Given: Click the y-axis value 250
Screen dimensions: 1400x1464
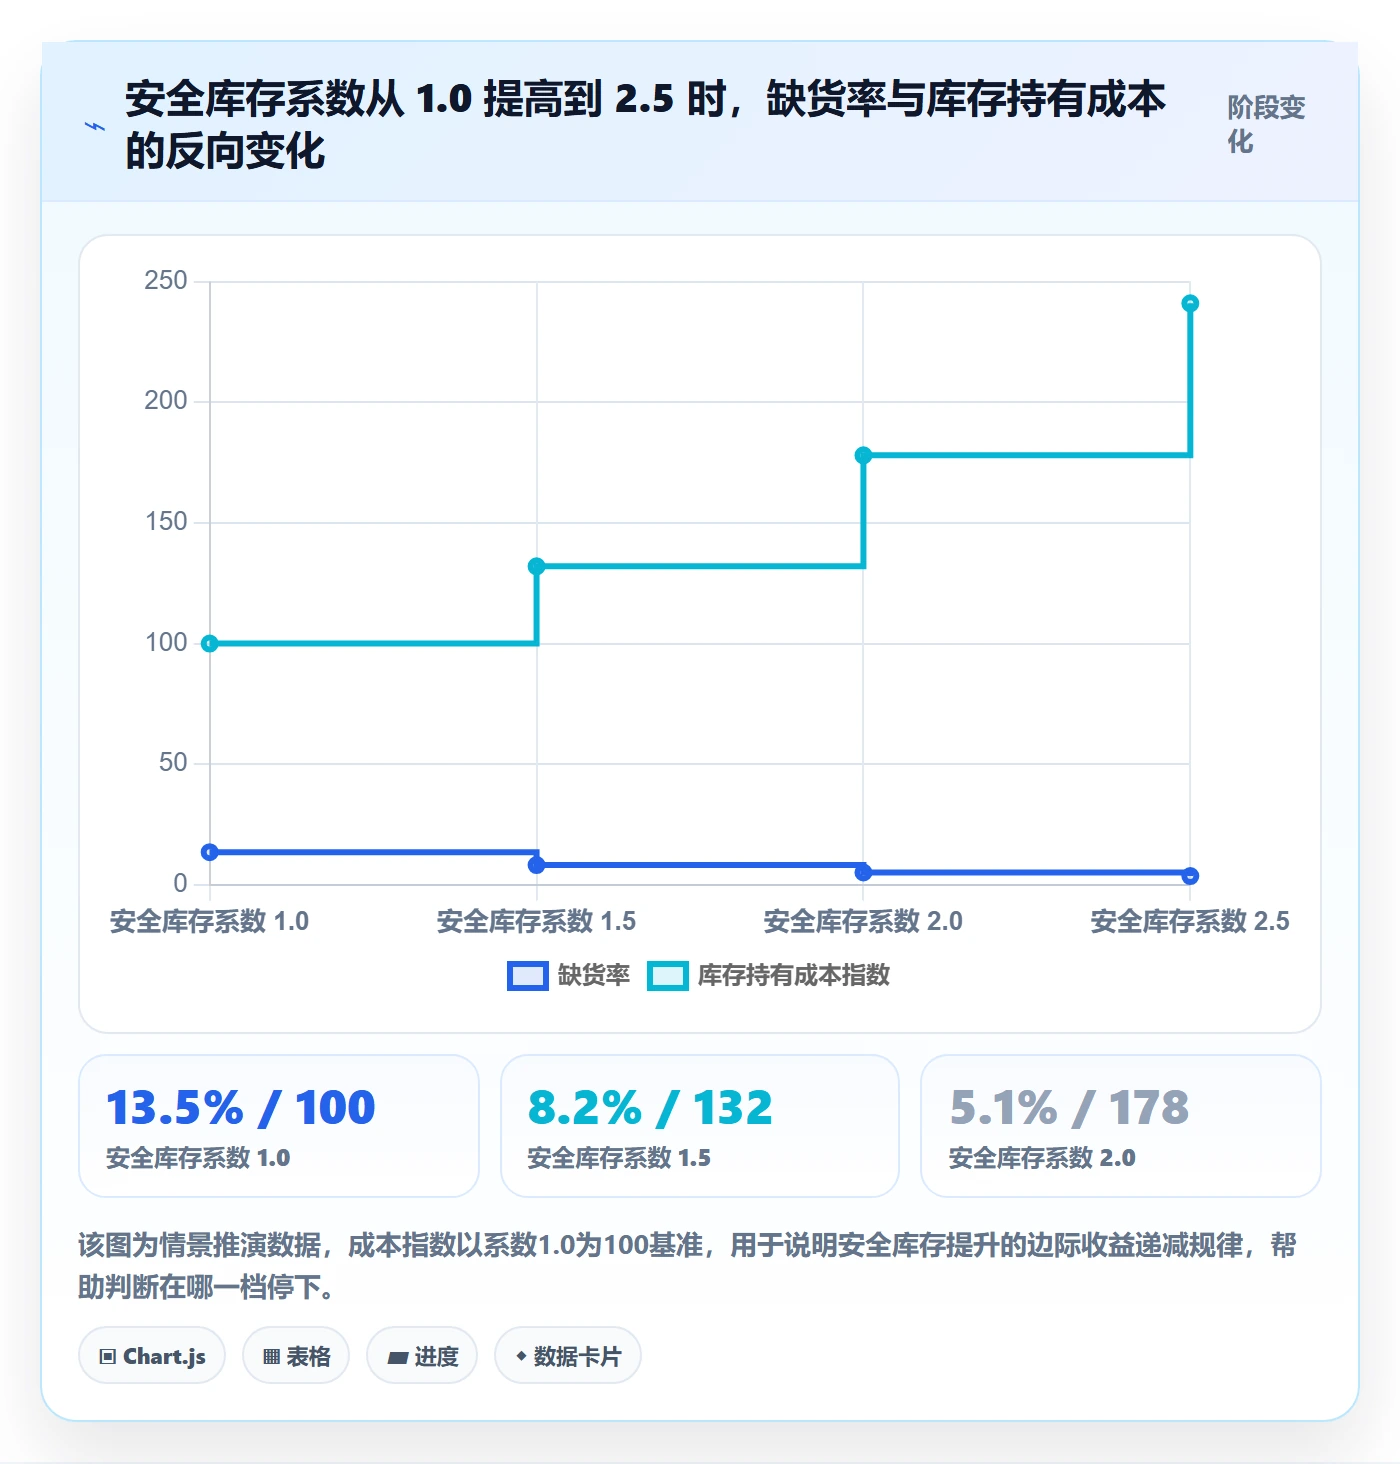Looking at the screenshot, I should 166,281.
